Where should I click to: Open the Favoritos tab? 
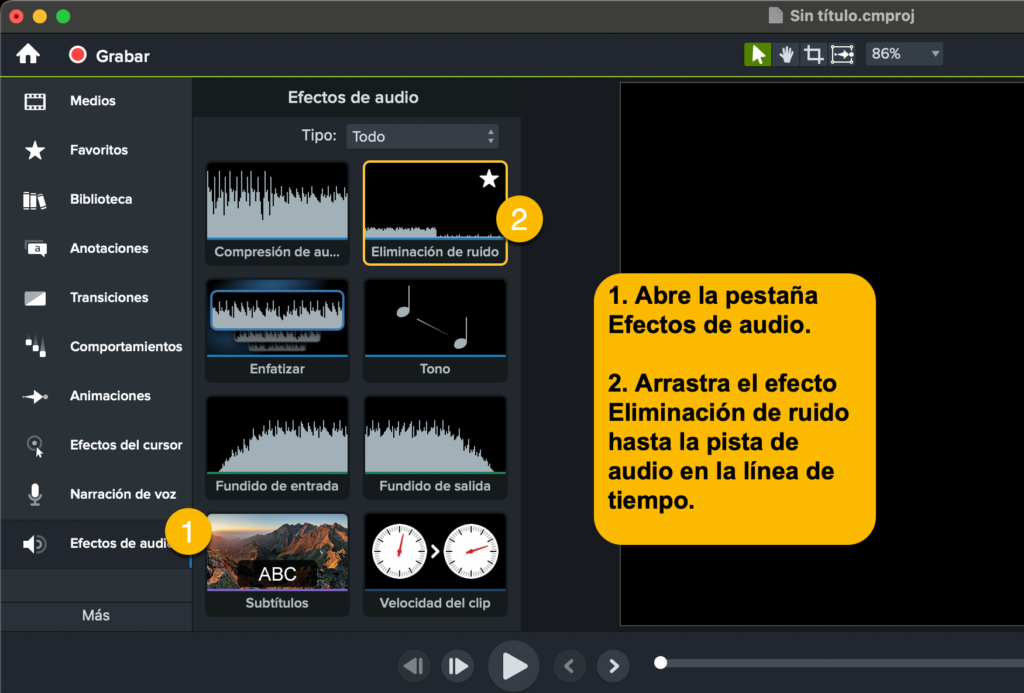click(x=96, y=150)
